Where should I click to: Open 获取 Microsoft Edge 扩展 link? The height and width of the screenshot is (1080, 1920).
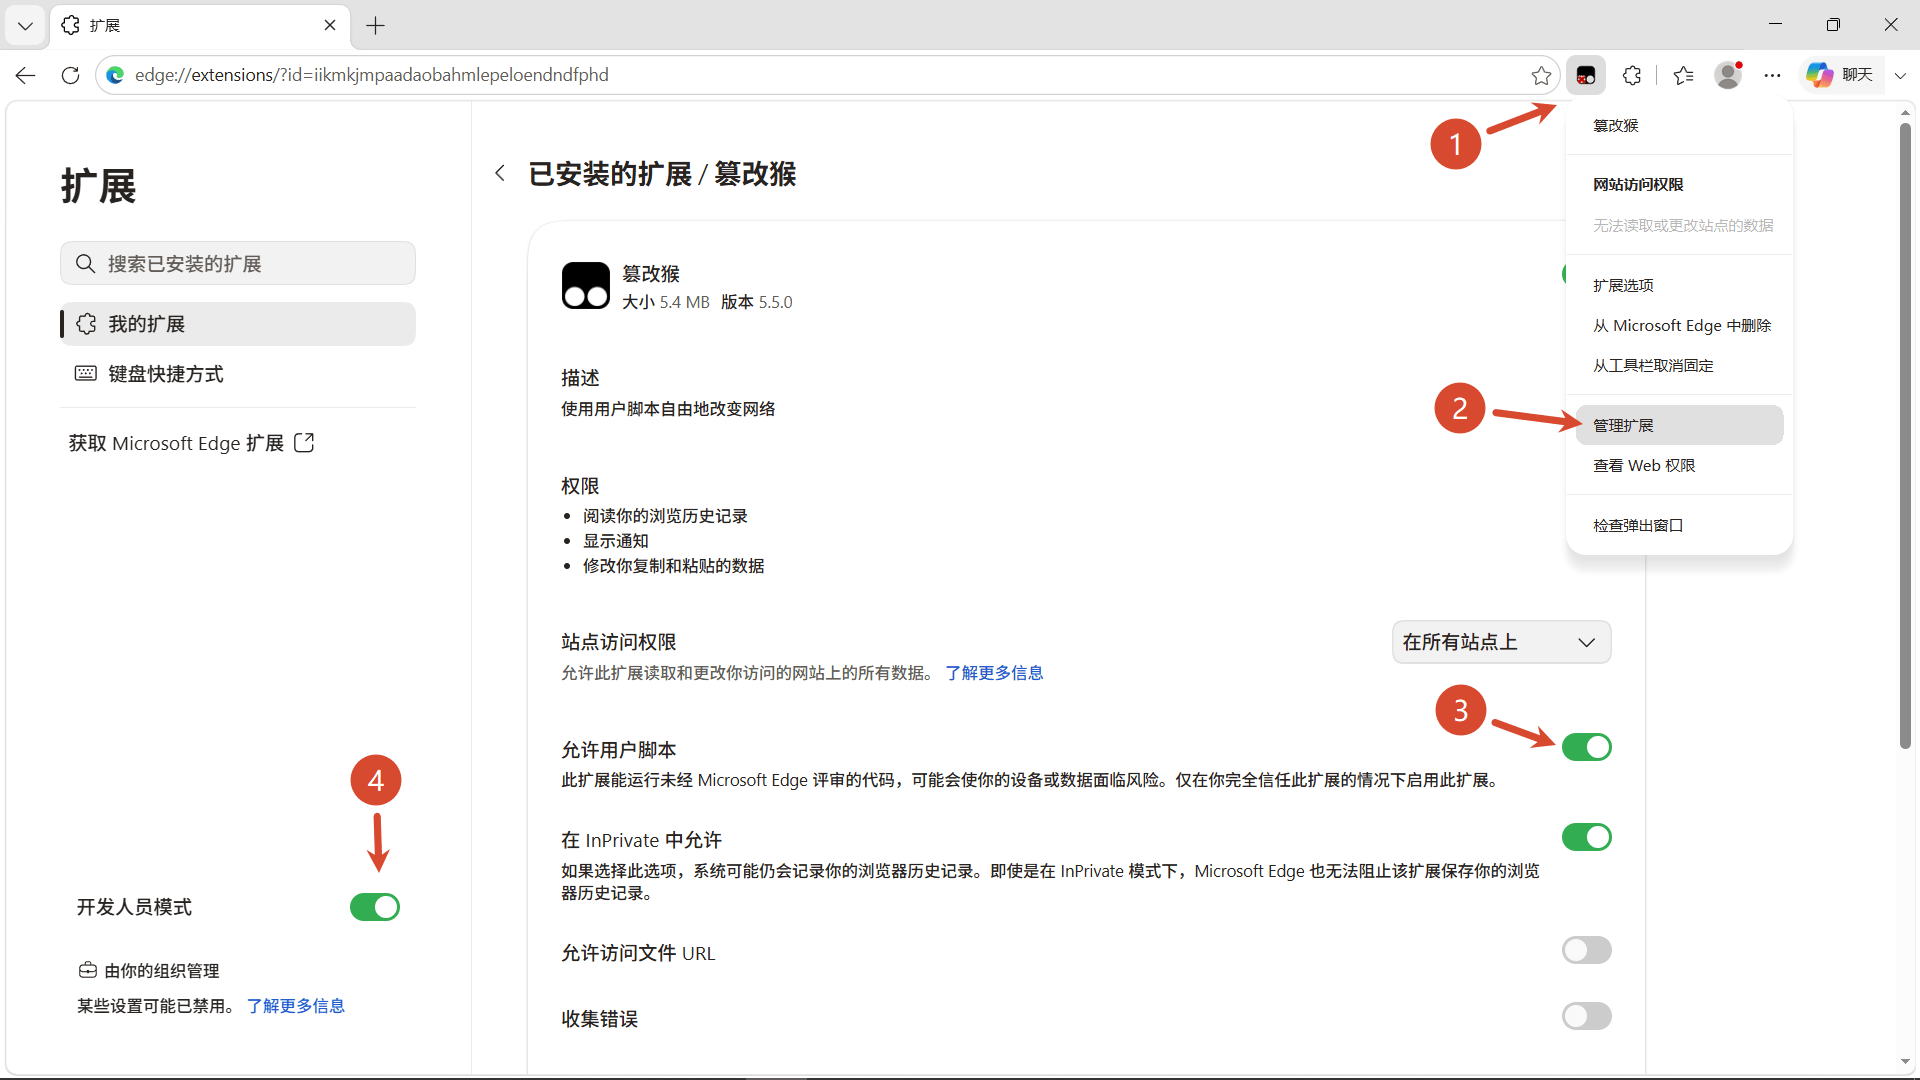(x=191, y=443)
